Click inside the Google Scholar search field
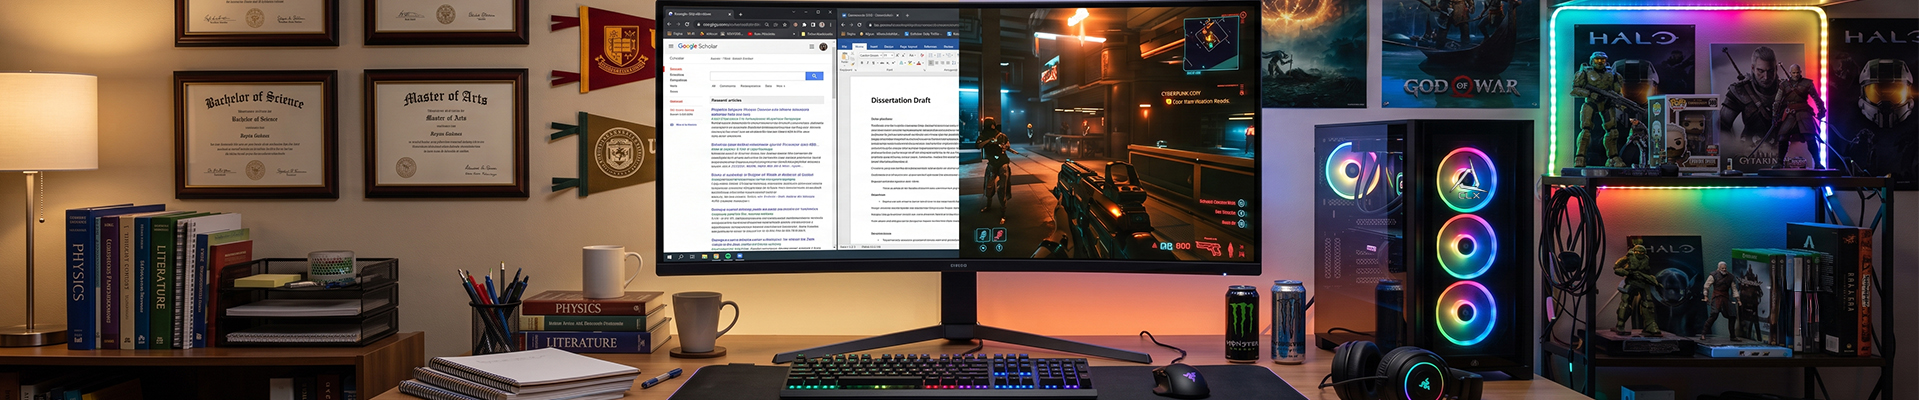Image resolution: width=1920 pixels, height=400 pixels. [758, 76]
